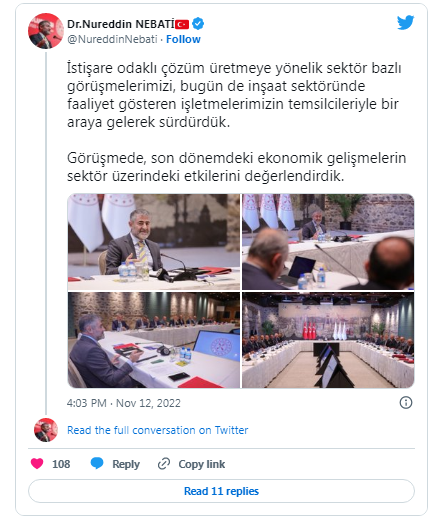Click the Twitter bird logo
434x522 pixels.
click(x=405, y=22)
